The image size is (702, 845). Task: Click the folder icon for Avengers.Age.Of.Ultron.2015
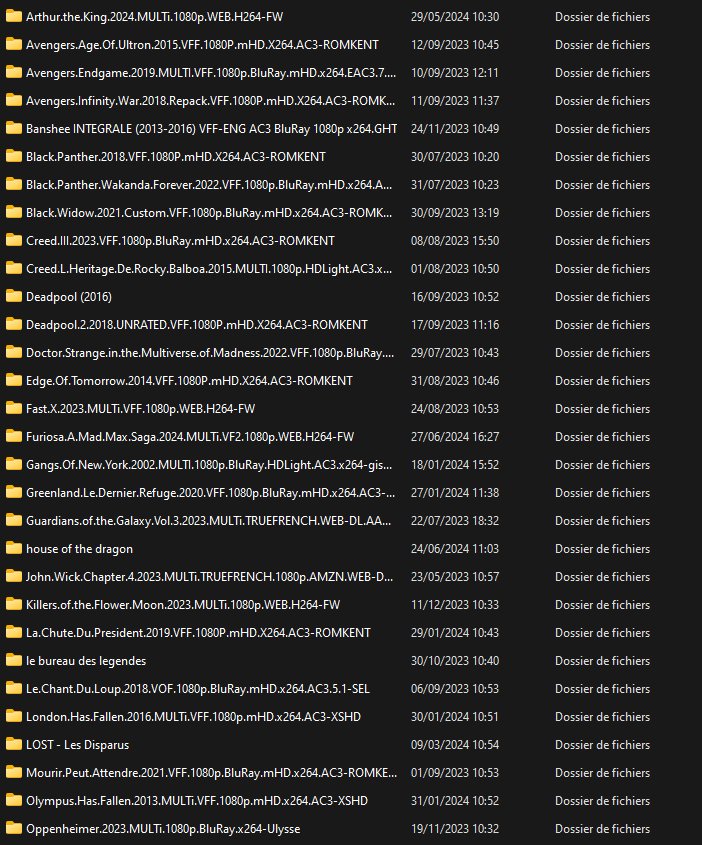coord(13,44)
